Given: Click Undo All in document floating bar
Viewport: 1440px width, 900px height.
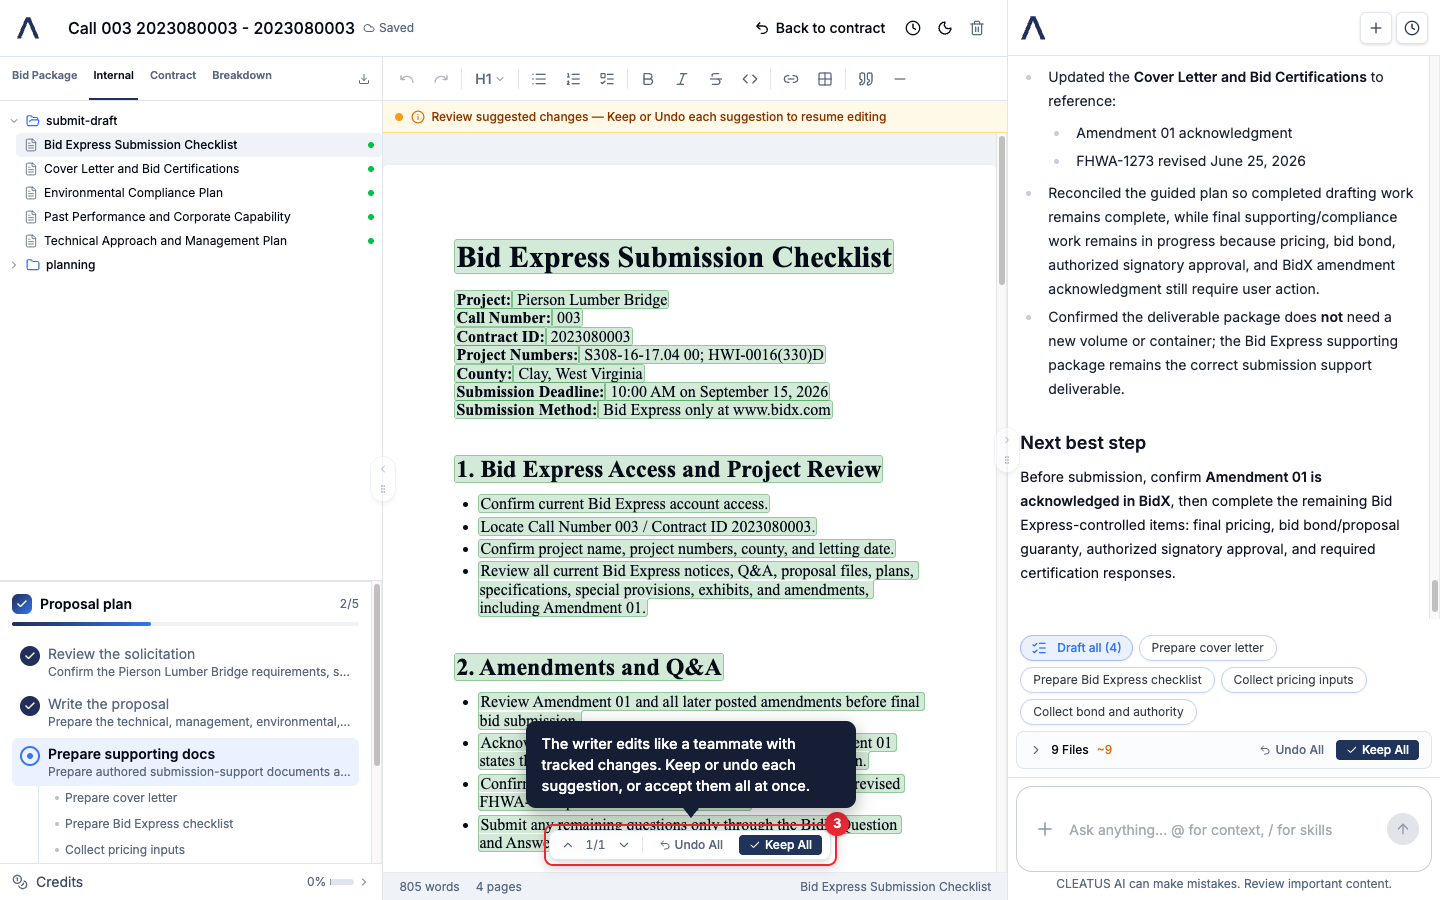Looking at the screenshot, I should pos(691,845).
